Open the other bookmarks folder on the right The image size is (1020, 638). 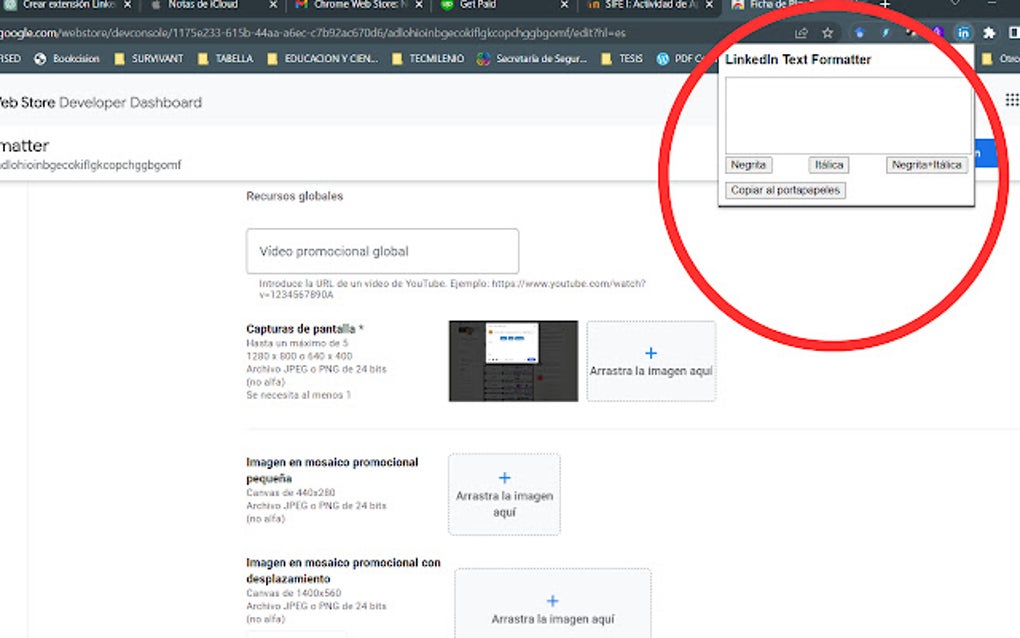(1000, 59)
